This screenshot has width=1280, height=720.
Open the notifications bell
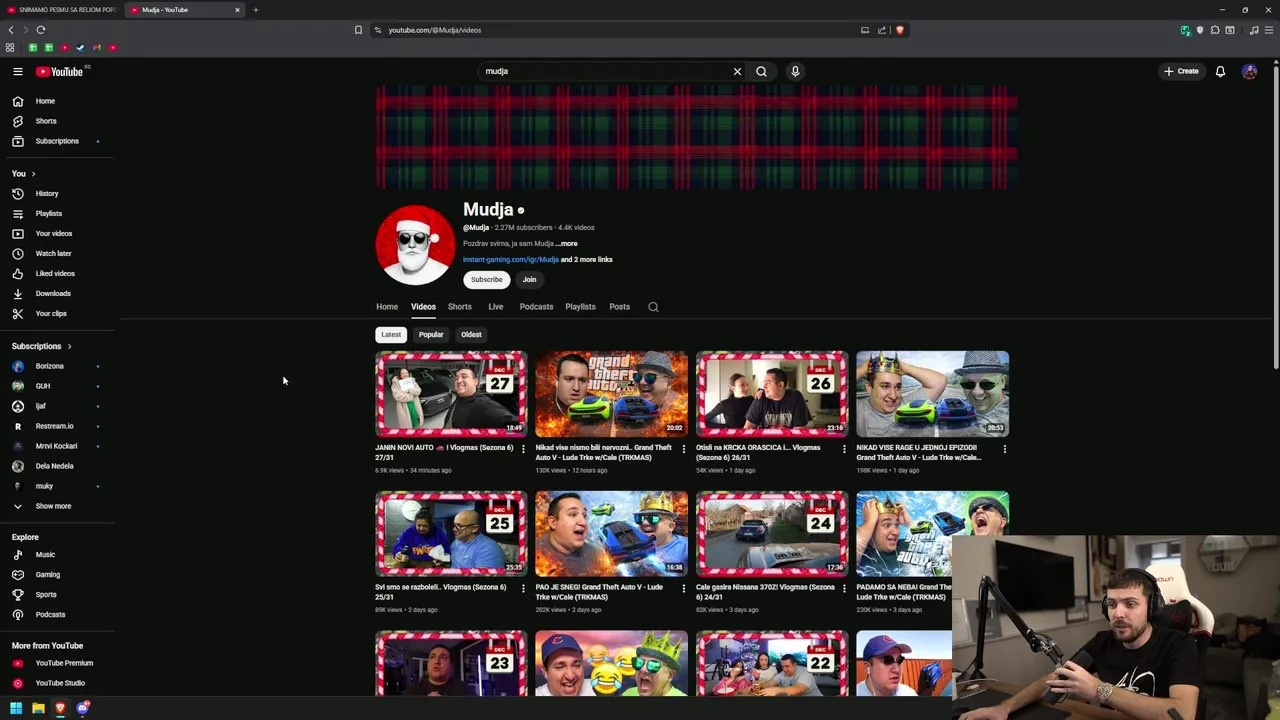[x=1220, y=71]
